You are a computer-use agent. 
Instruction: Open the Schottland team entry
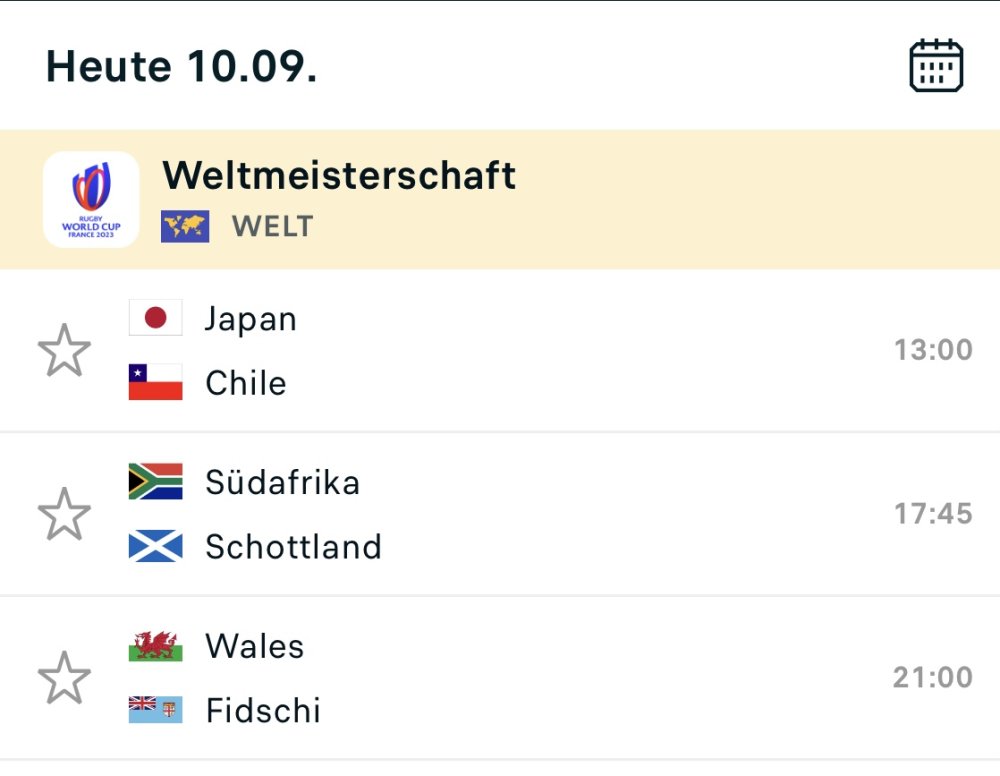tap(293, 547)
